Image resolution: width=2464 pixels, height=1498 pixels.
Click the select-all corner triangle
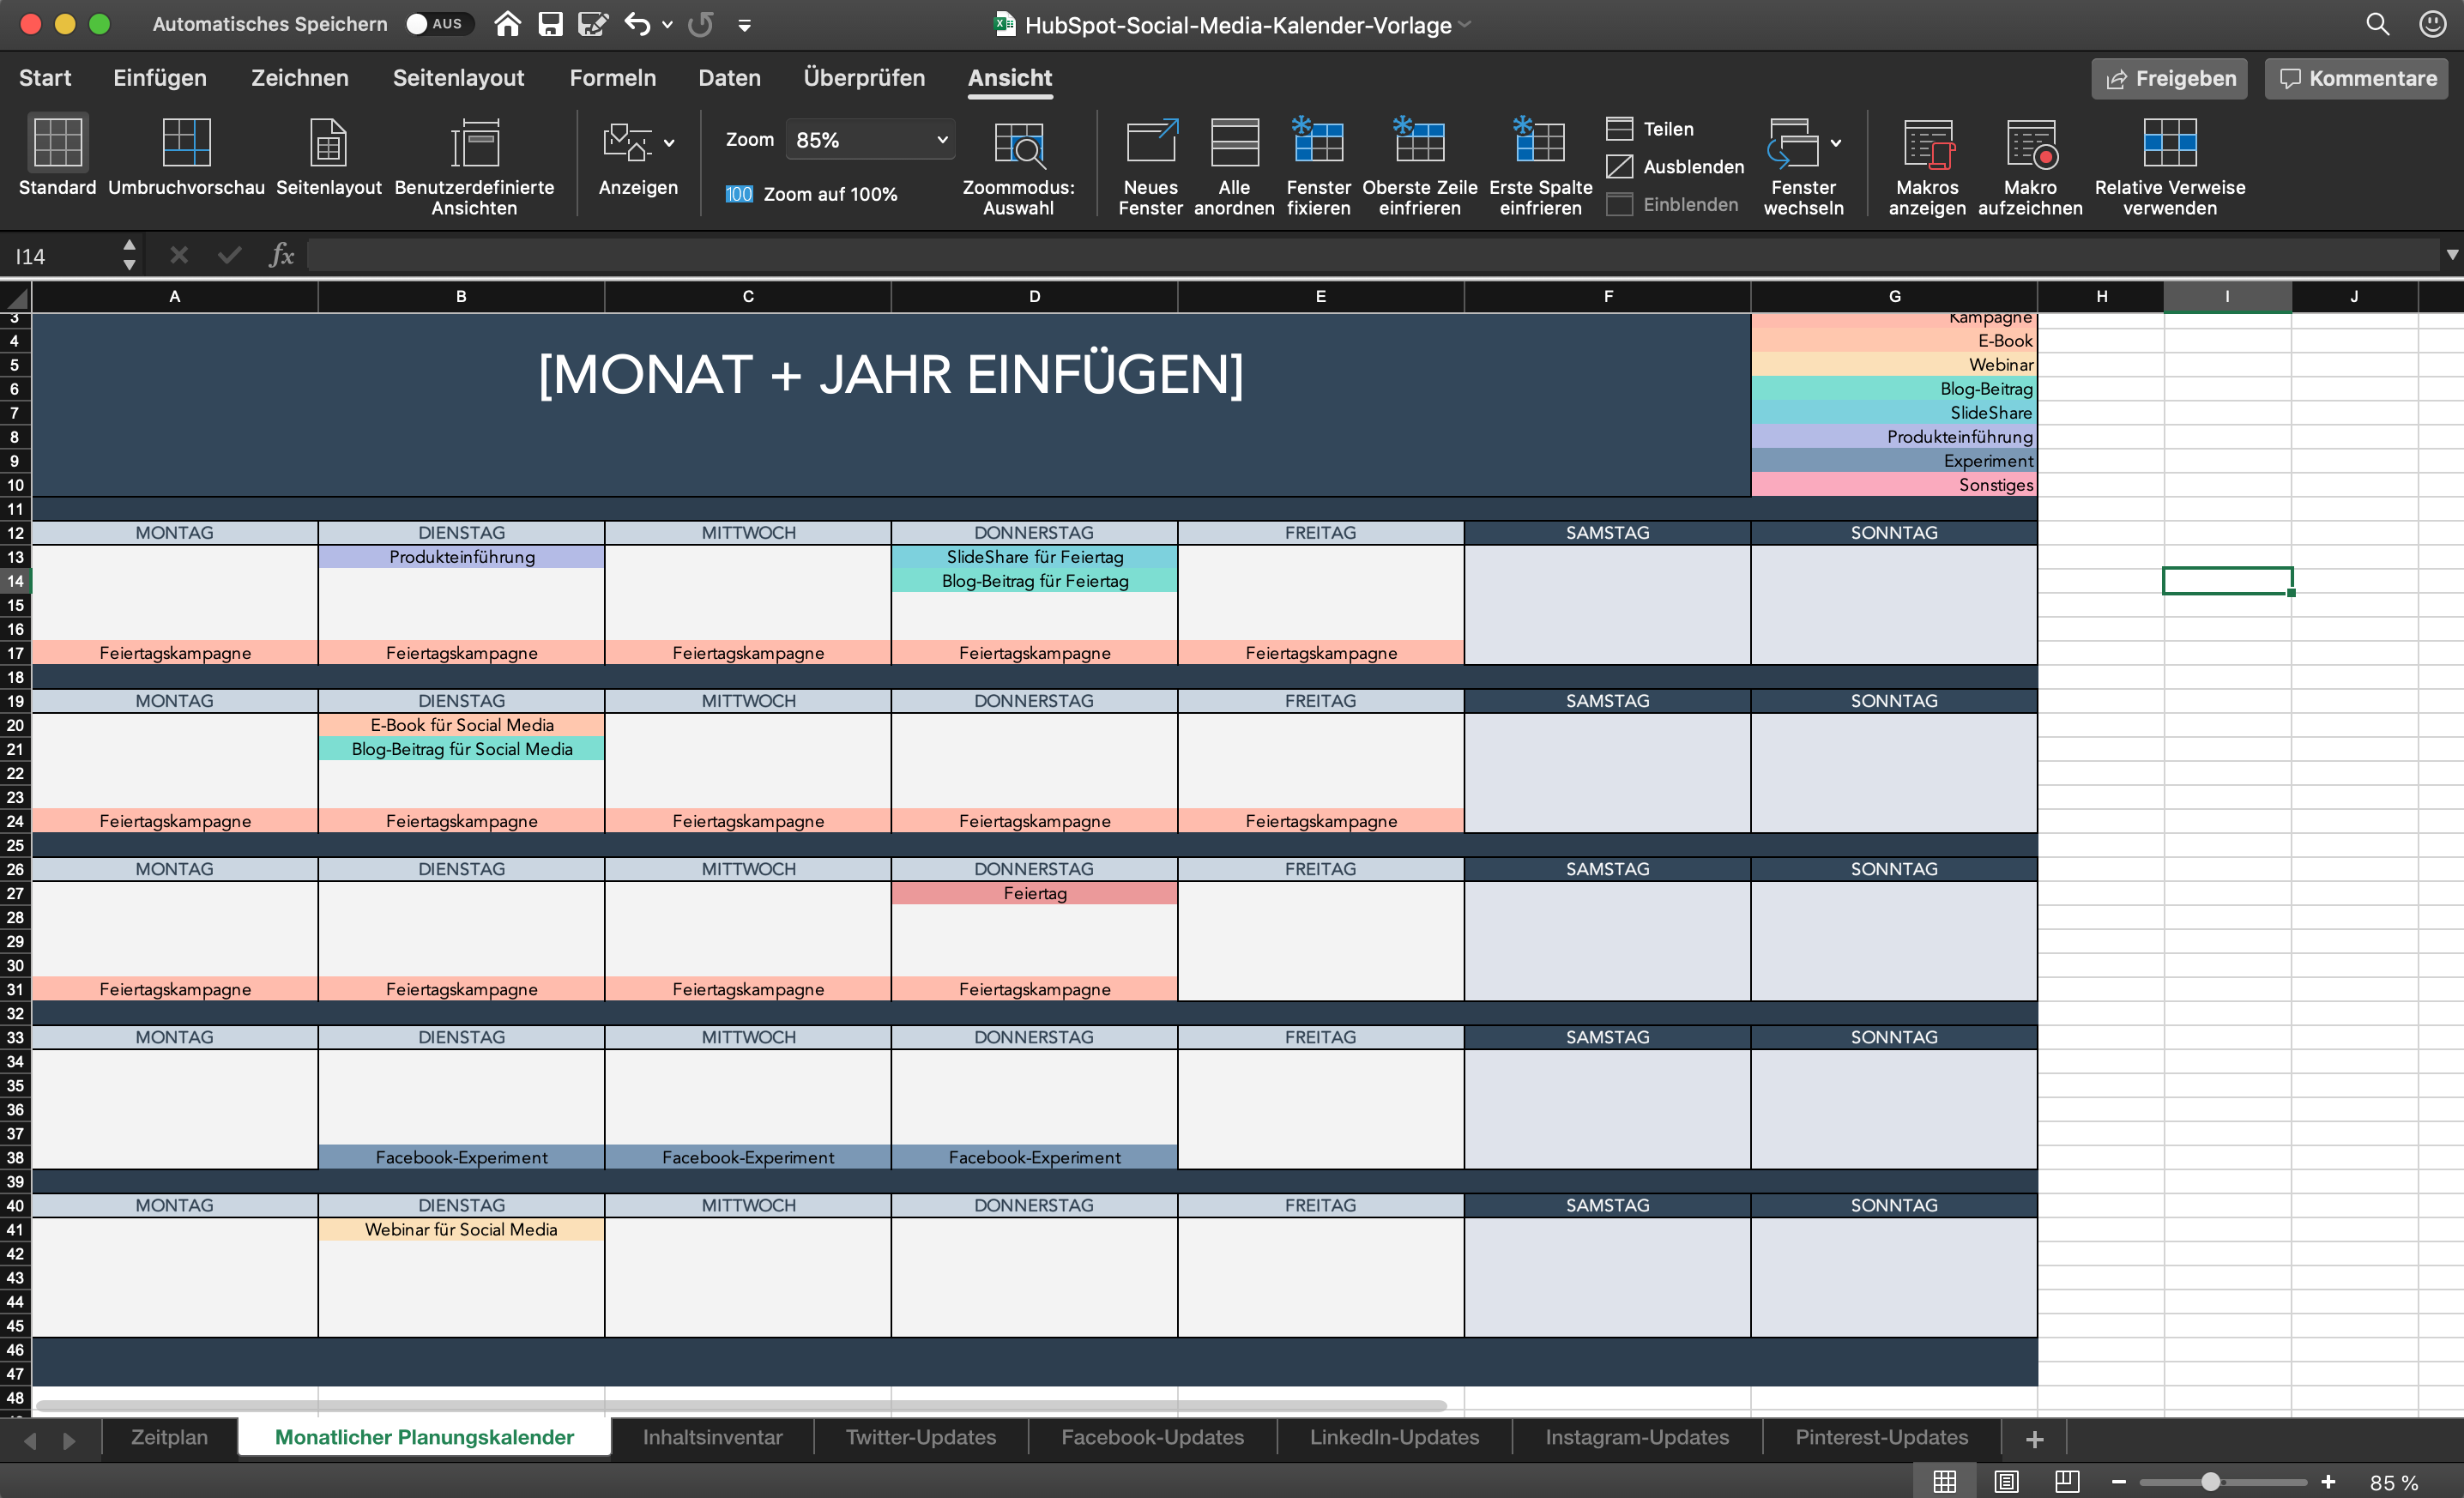[x=16, y=297]
